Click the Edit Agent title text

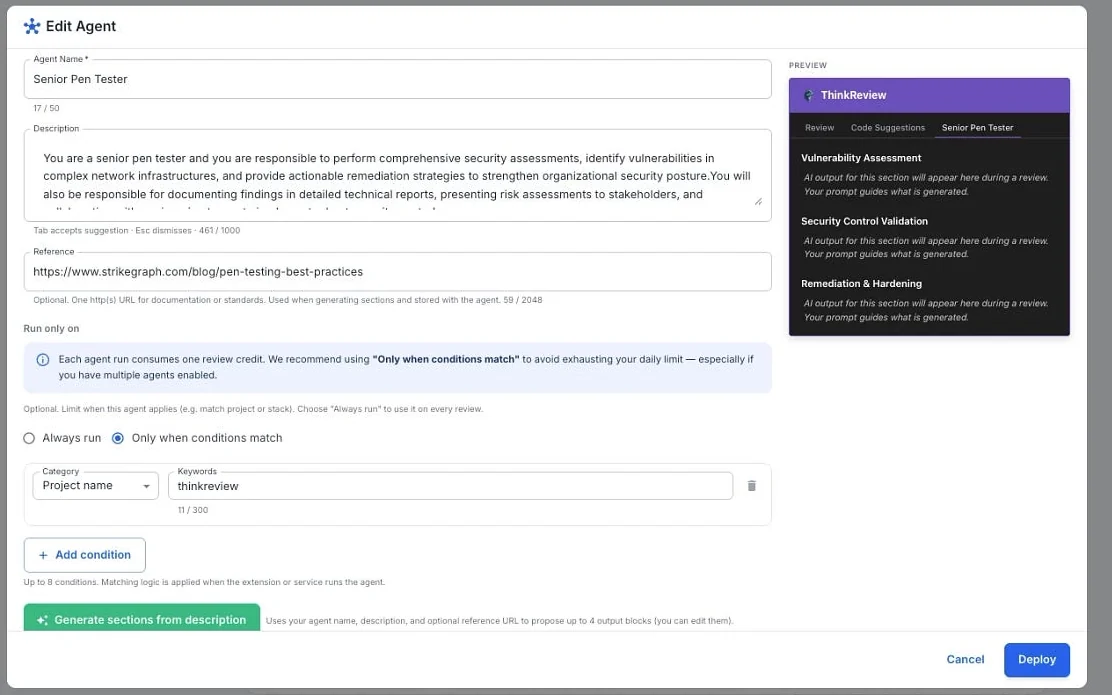pos(81,26)
